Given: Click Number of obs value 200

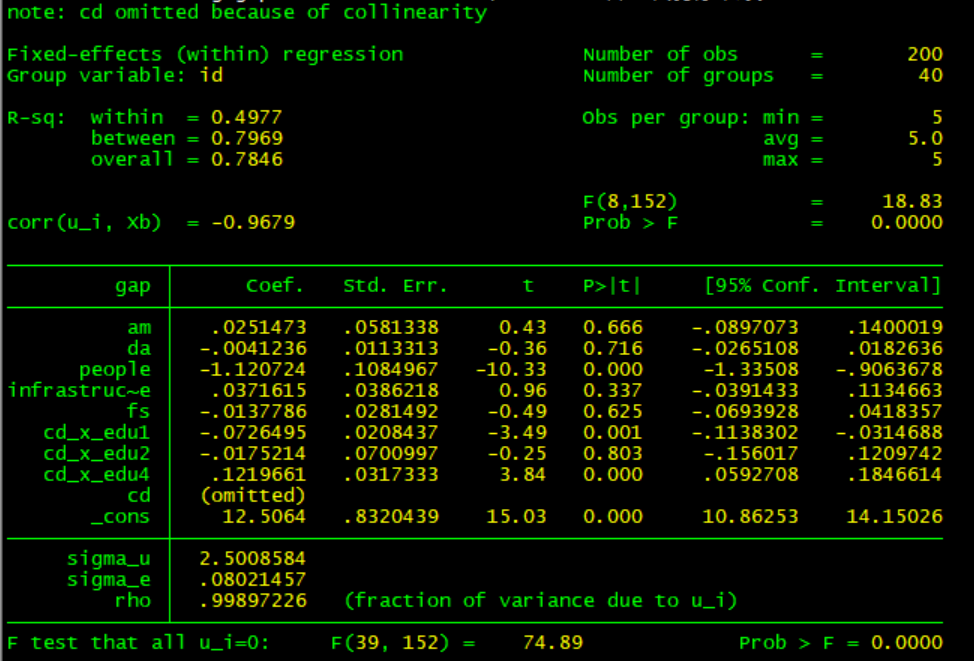Looking at the screenshot, I should point(925,55).
